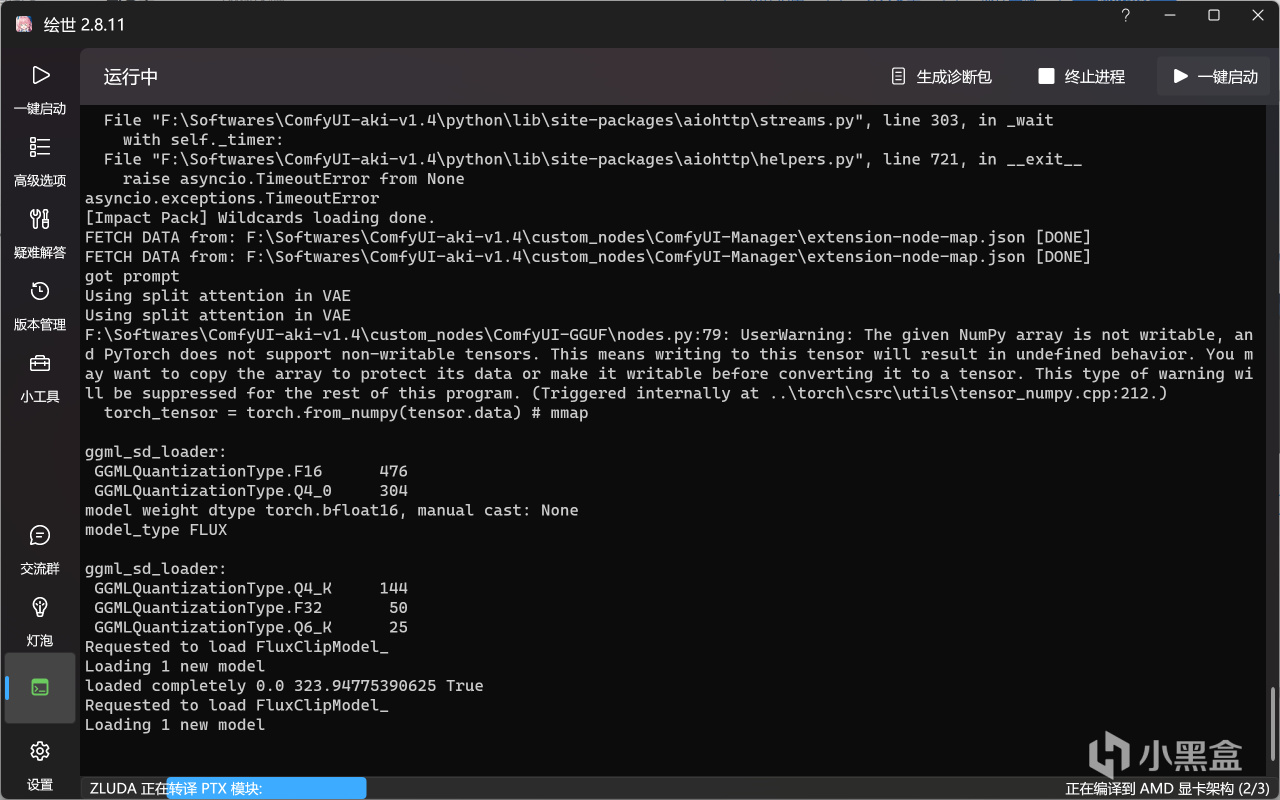1280x800 pixels.
Task: Open the 交流群 chat group page
Action: point(40,549)
